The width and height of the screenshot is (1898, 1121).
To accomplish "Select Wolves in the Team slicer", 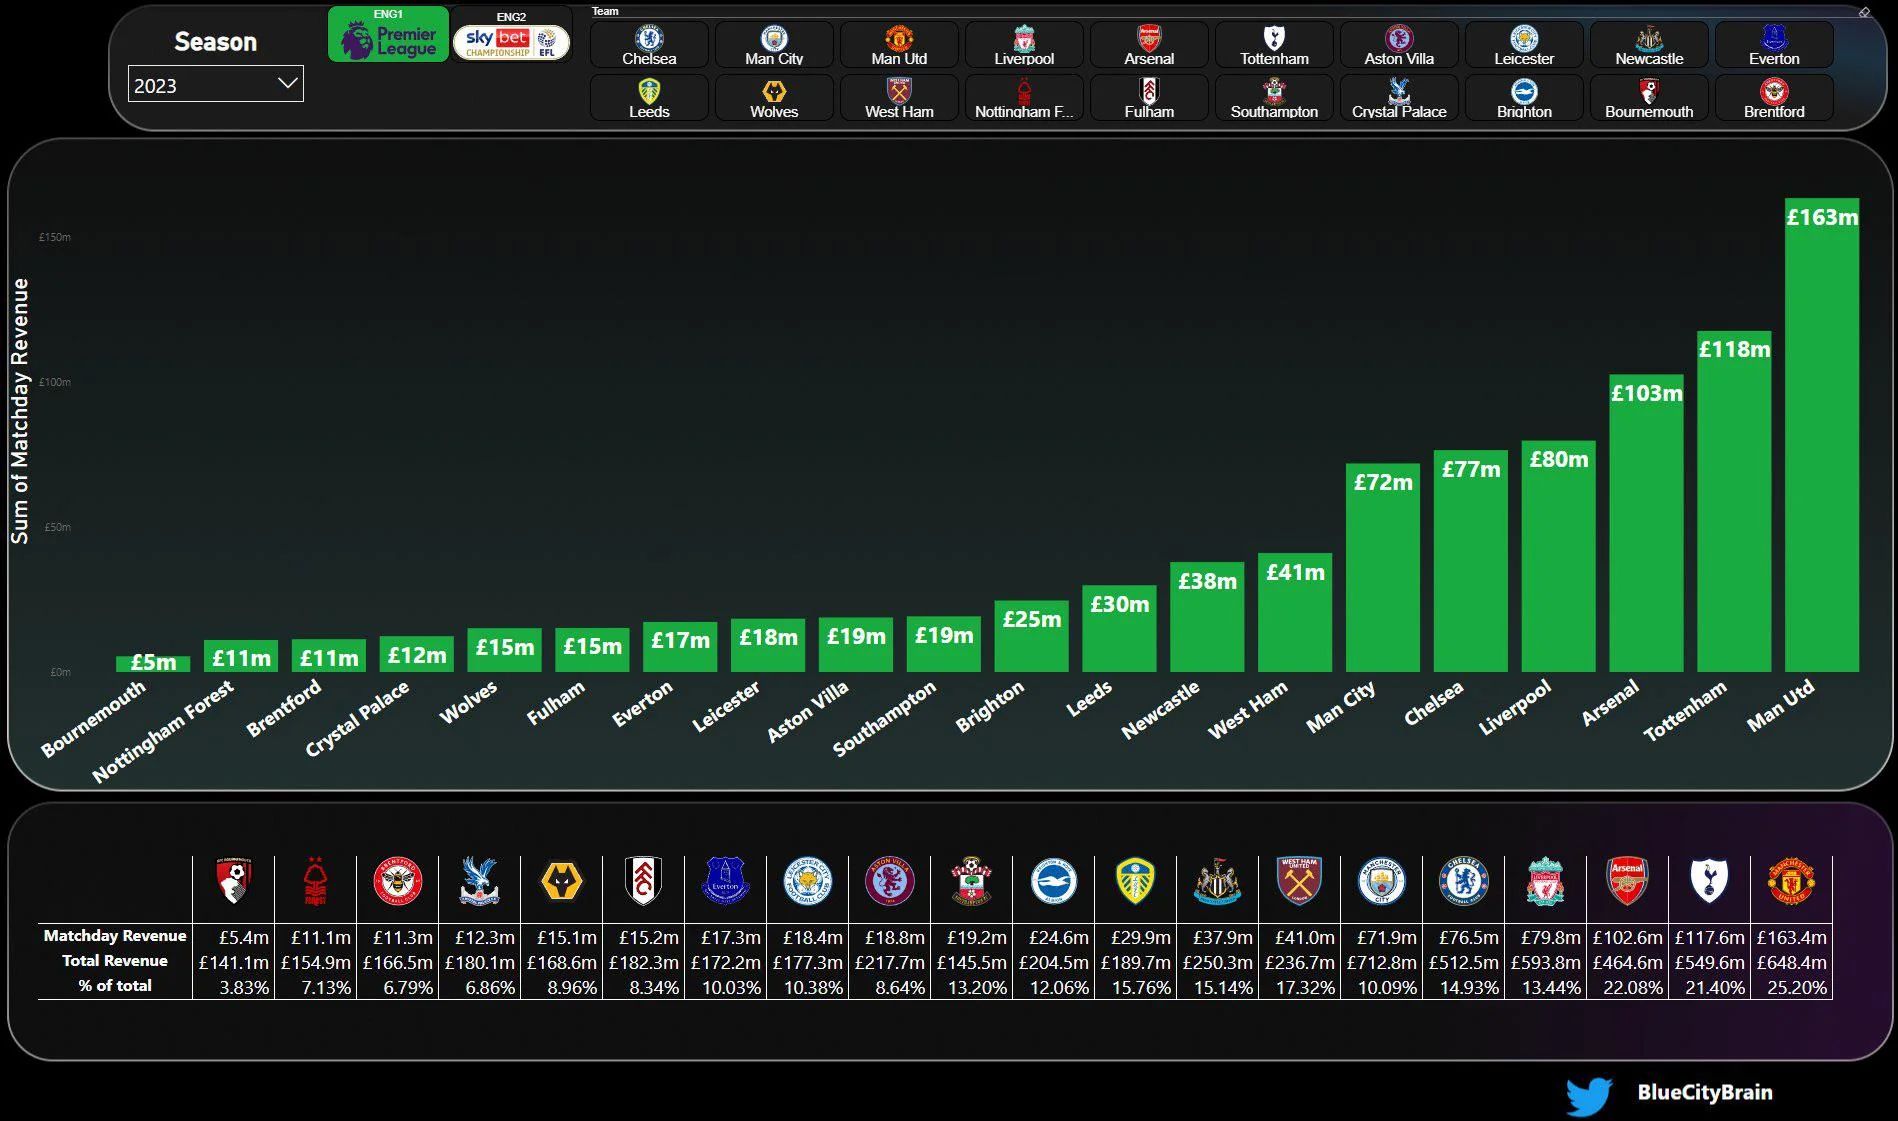I will click(774, 98).
